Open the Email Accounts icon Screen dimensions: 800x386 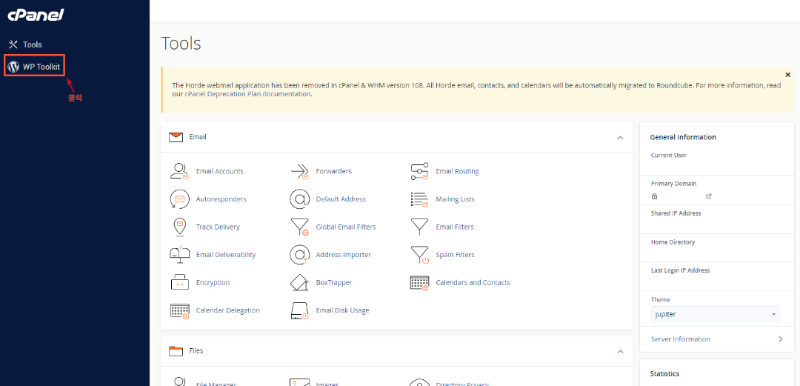coord(179,171)
